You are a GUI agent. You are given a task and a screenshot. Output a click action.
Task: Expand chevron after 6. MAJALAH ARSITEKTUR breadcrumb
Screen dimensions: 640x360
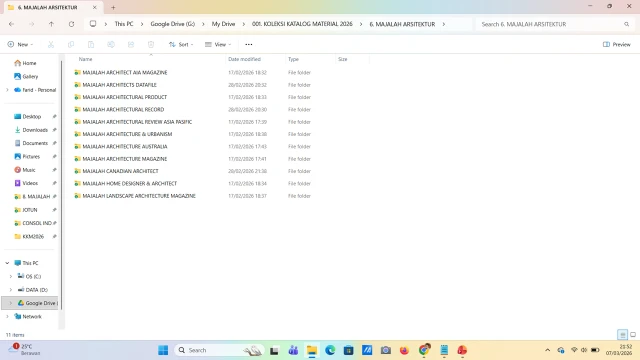pyautogui.click(x=444, y=24)
